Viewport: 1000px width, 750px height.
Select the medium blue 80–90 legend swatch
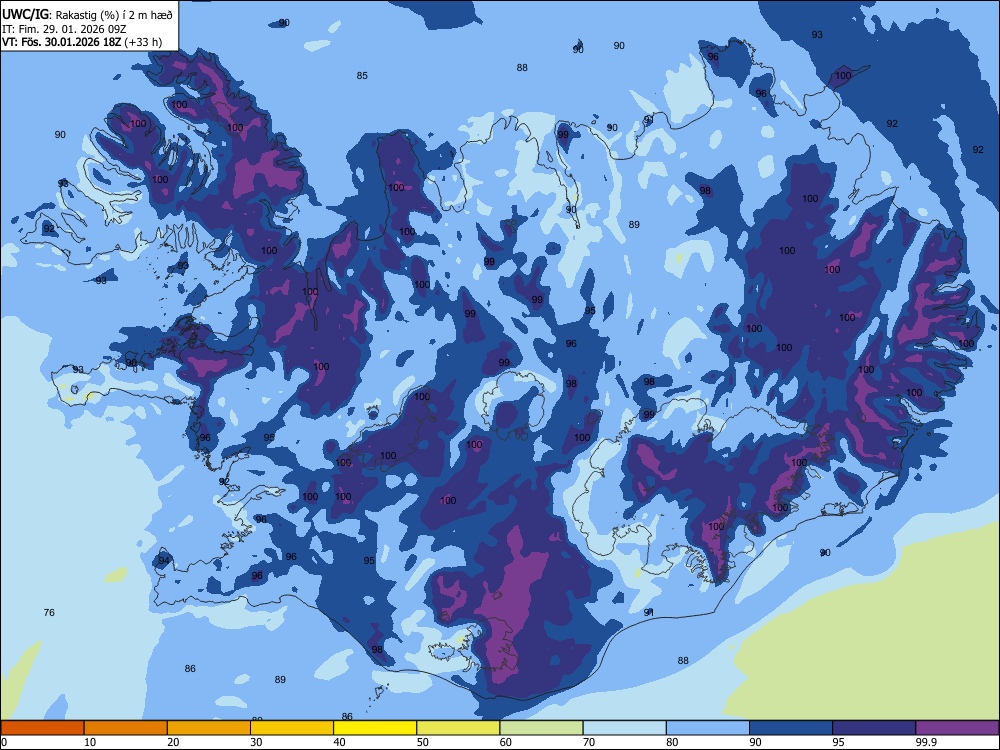click(x=708, y=728)
